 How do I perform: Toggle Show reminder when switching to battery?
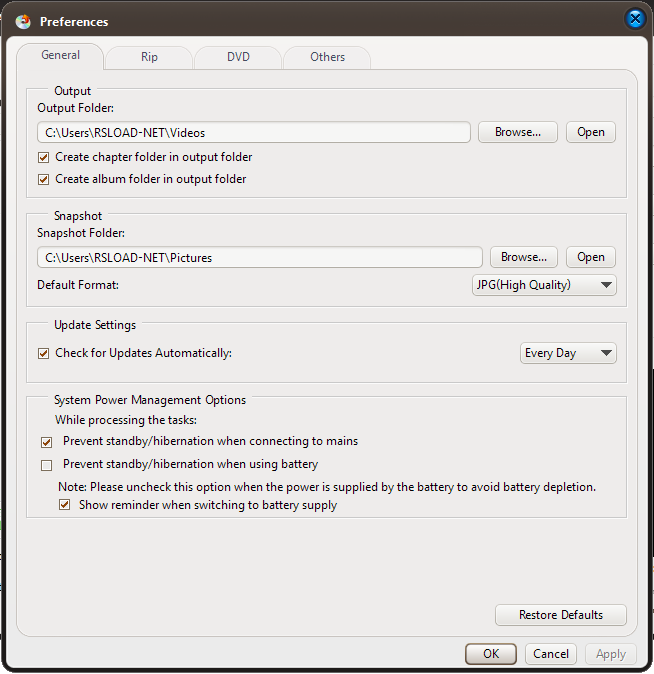coord(64,505)
